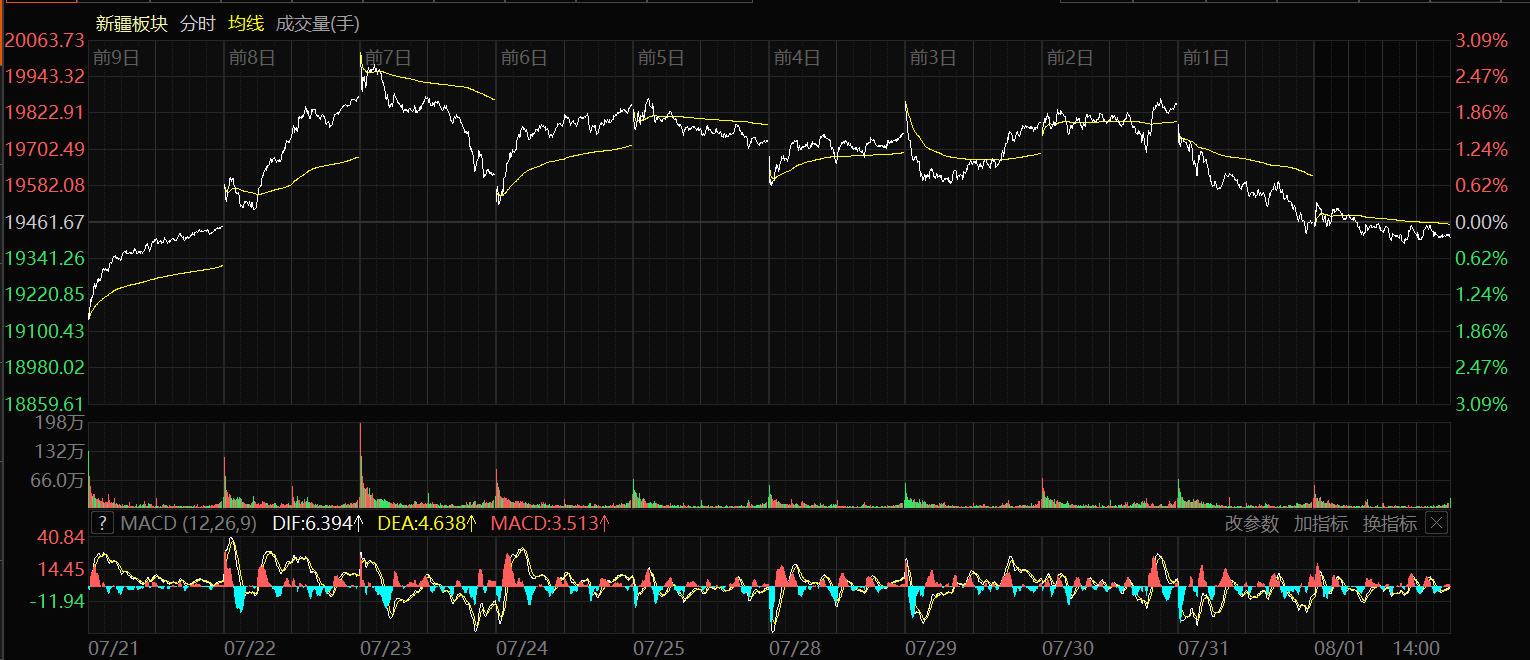Click the 19582.08 price axis label
1530x660 pixels.
[x=44, y=185]
